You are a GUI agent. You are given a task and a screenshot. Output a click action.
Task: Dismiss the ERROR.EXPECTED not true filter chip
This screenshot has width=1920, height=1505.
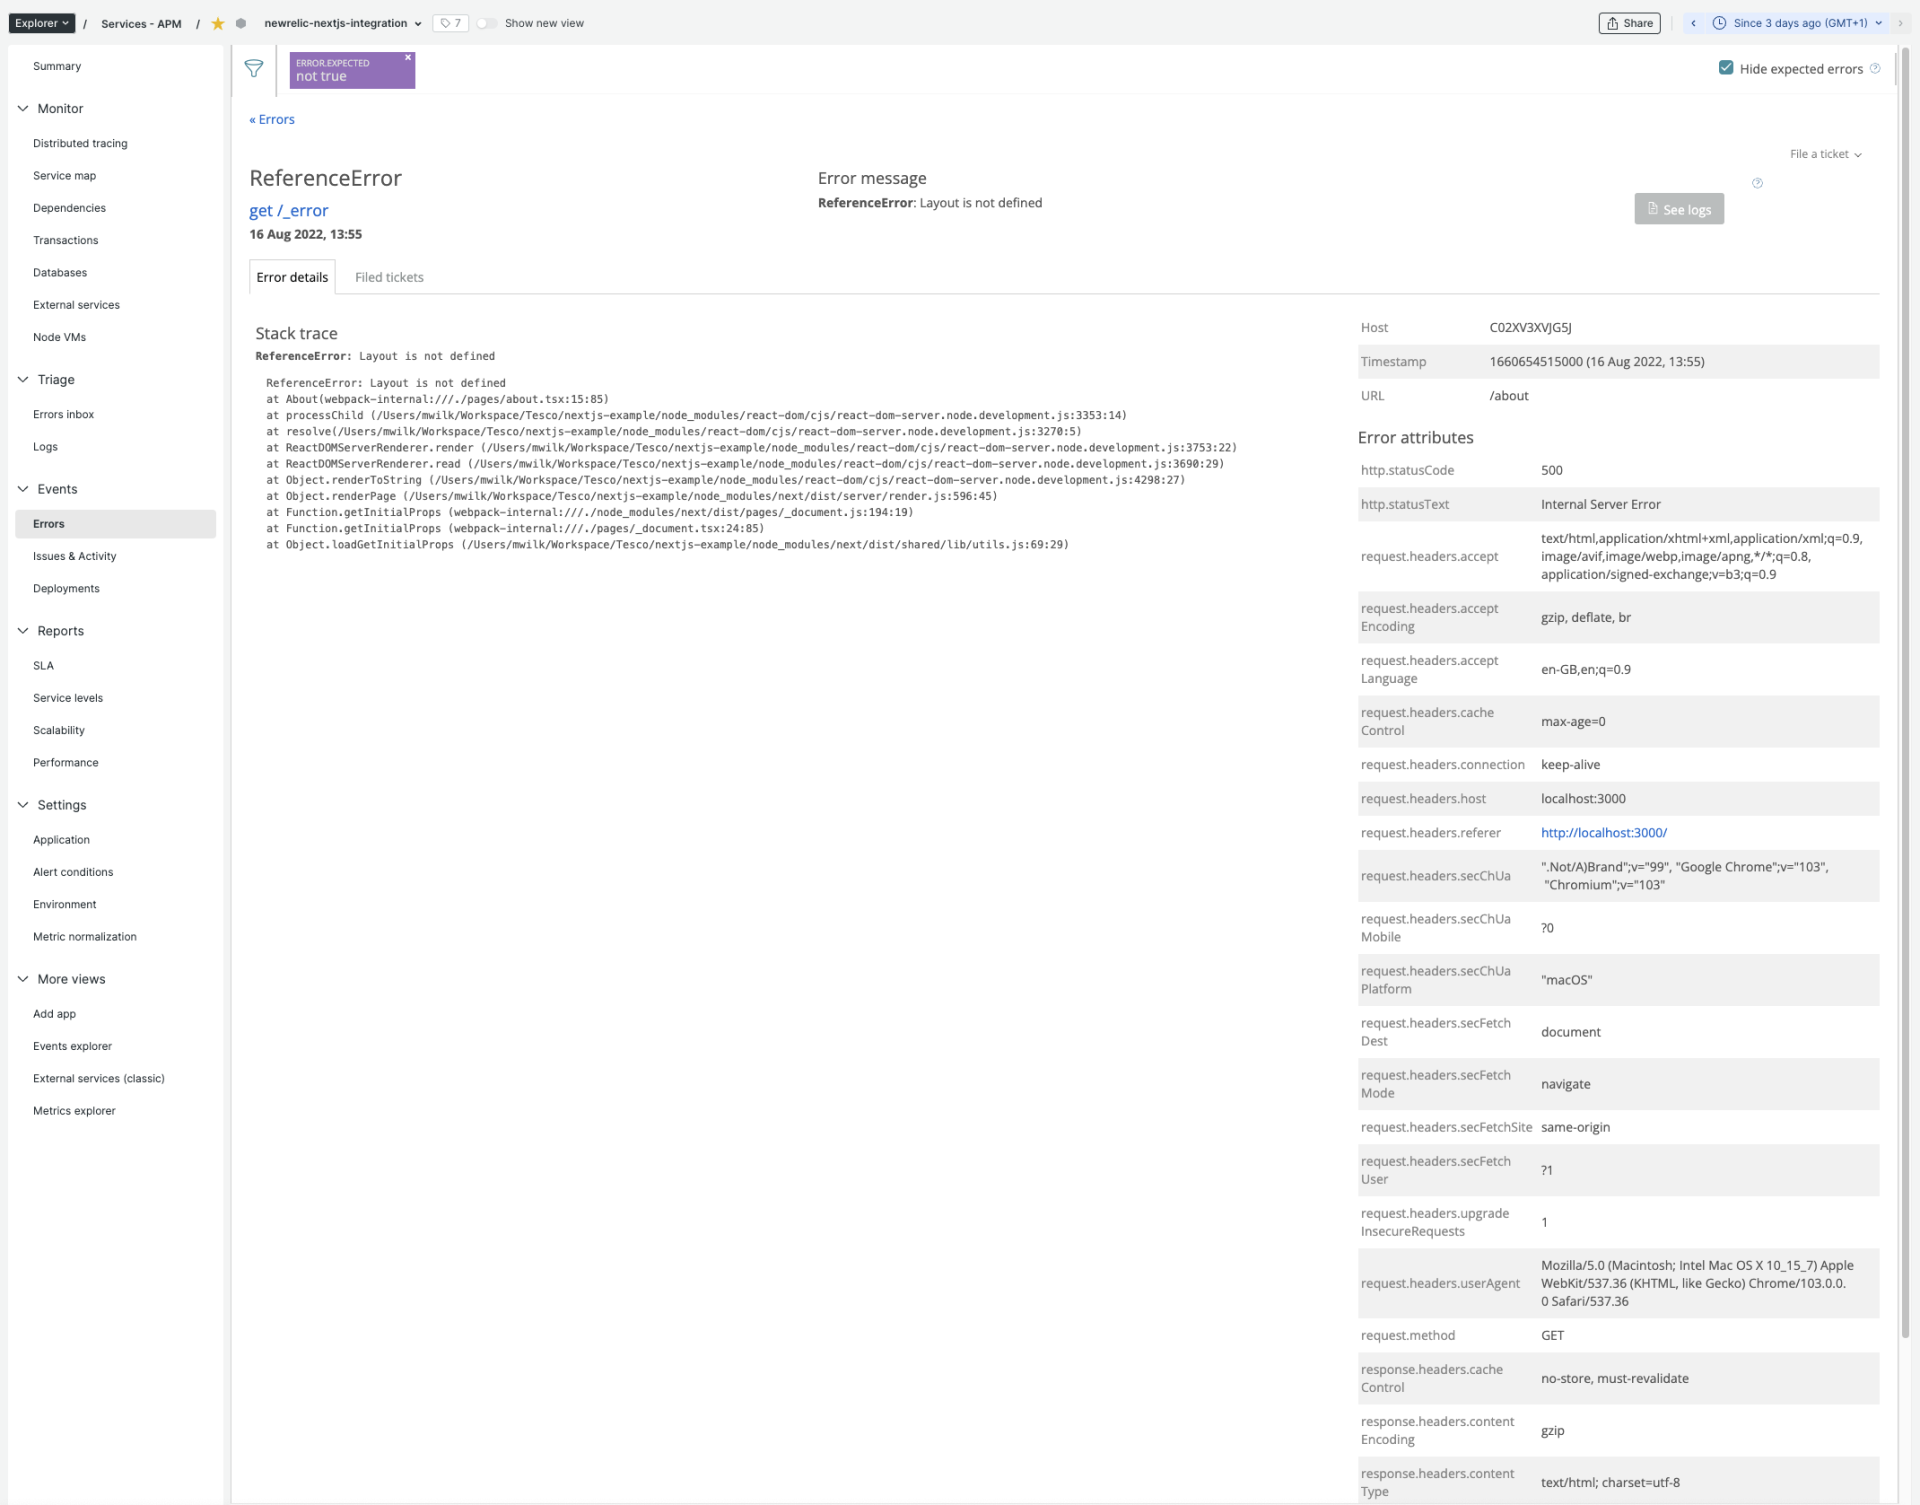pos(408,57)
